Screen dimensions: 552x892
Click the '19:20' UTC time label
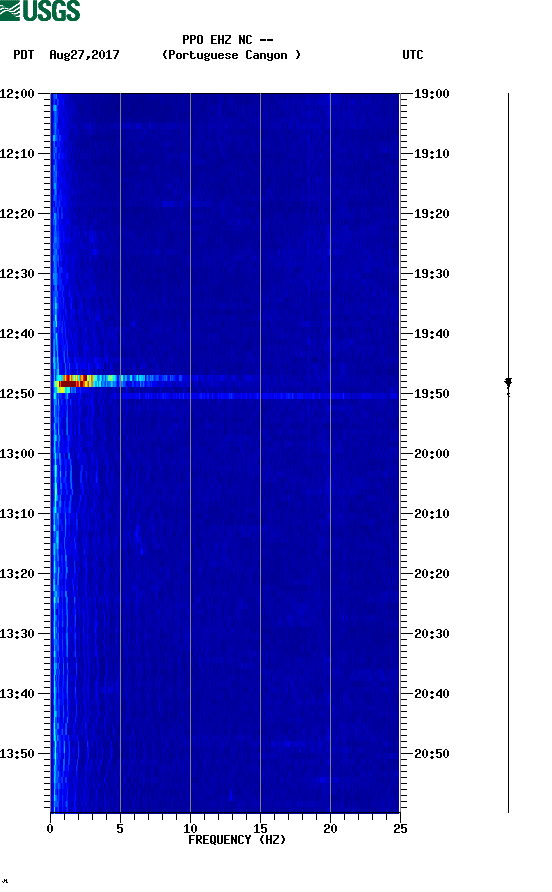click(x=431, y=214)
